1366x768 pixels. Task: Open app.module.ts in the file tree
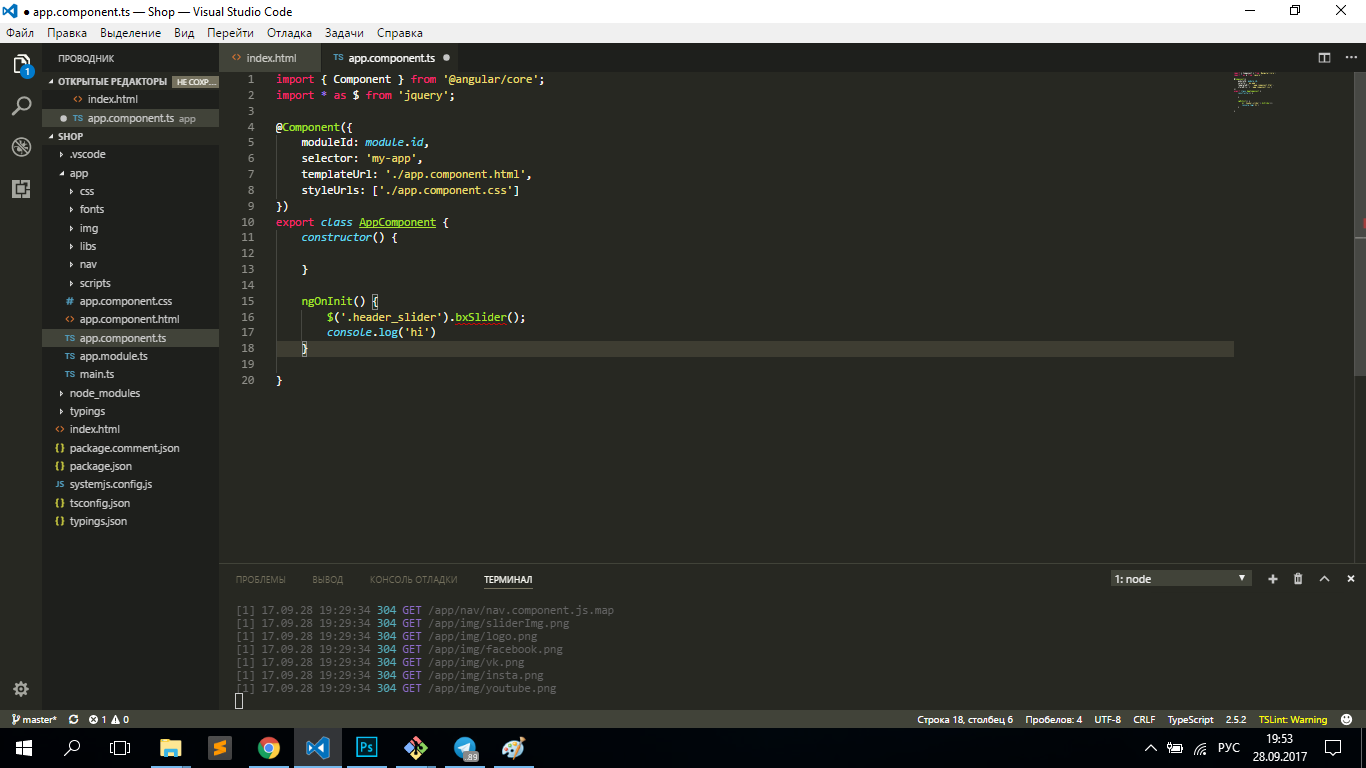pos(130,356)
